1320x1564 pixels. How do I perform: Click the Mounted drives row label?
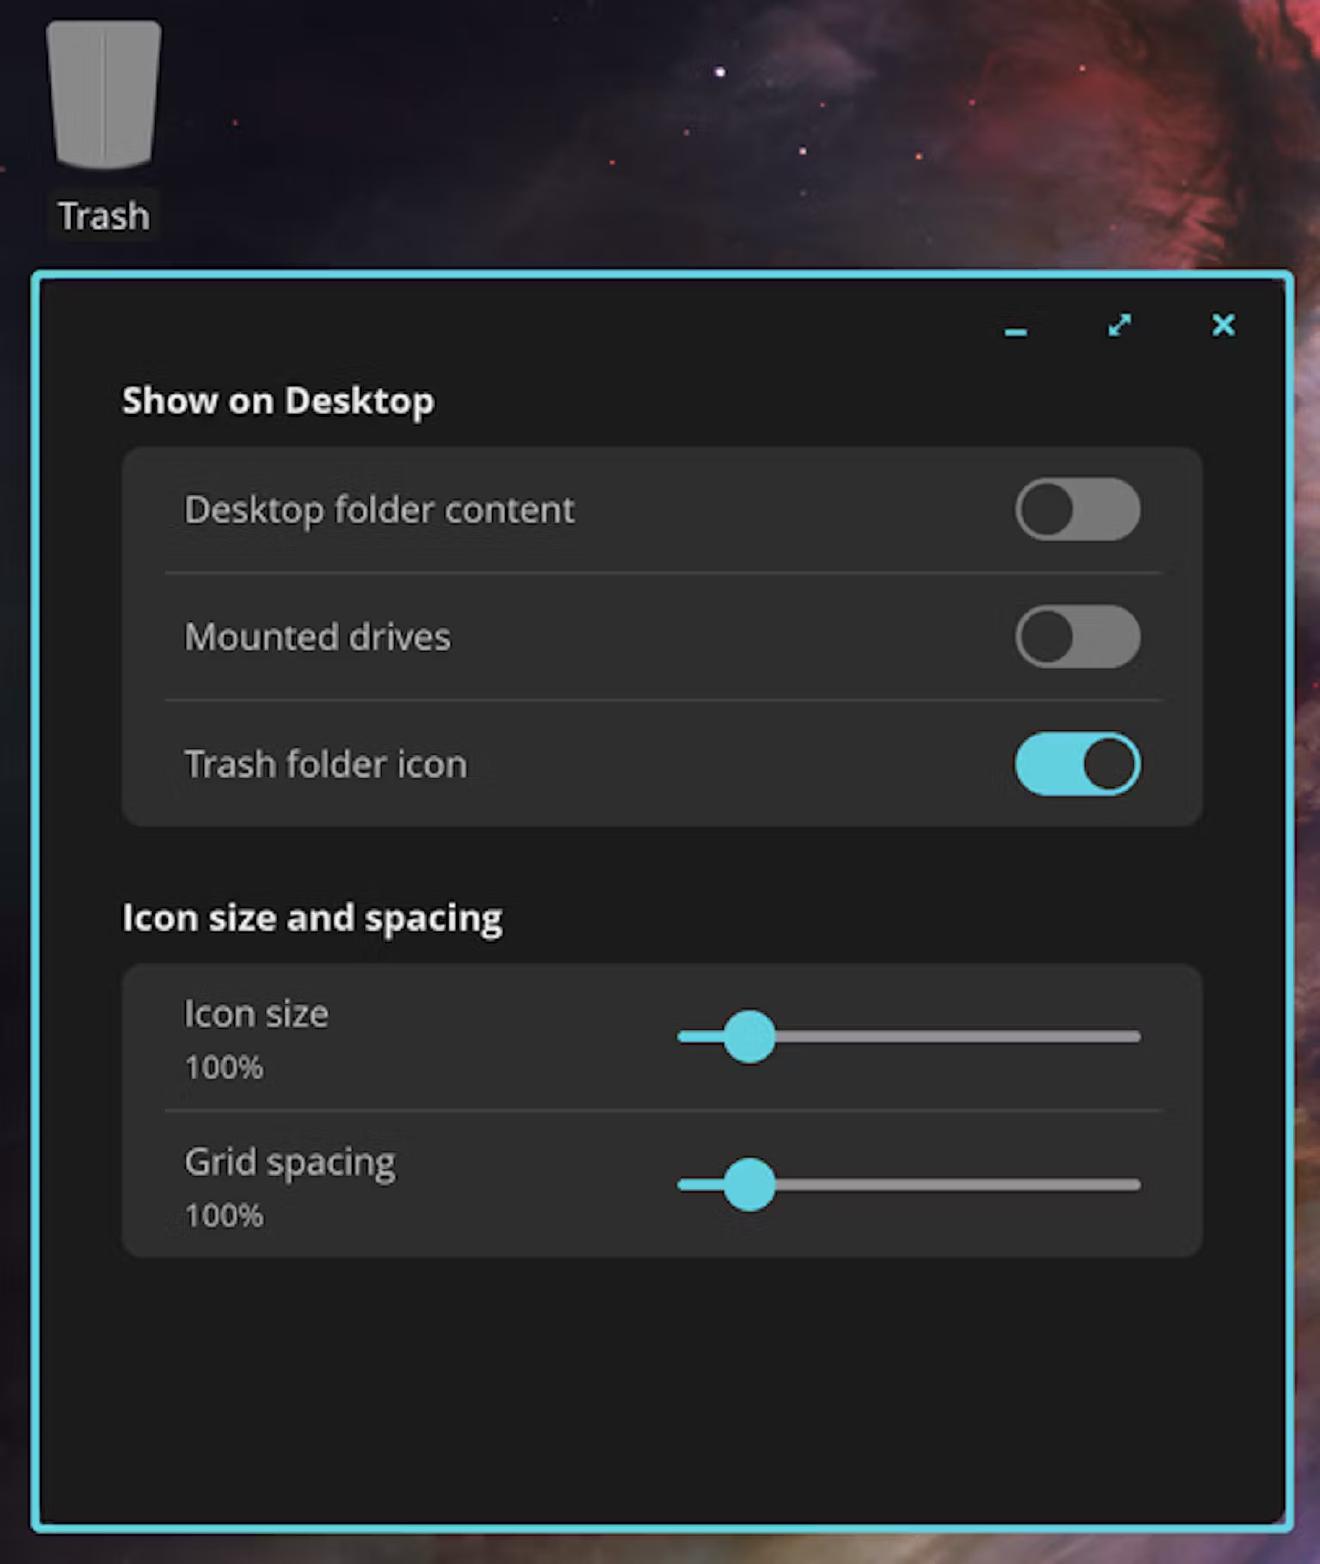coord(317,637)
